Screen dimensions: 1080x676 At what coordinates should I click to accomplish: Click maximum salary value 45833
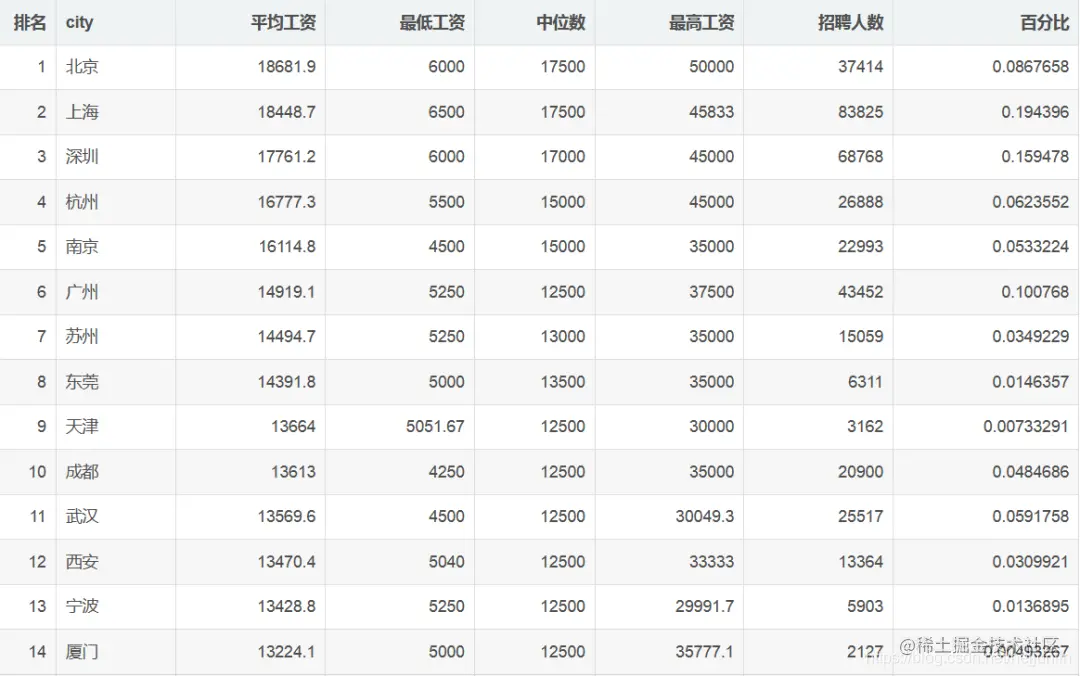click(x=712, y=112)
